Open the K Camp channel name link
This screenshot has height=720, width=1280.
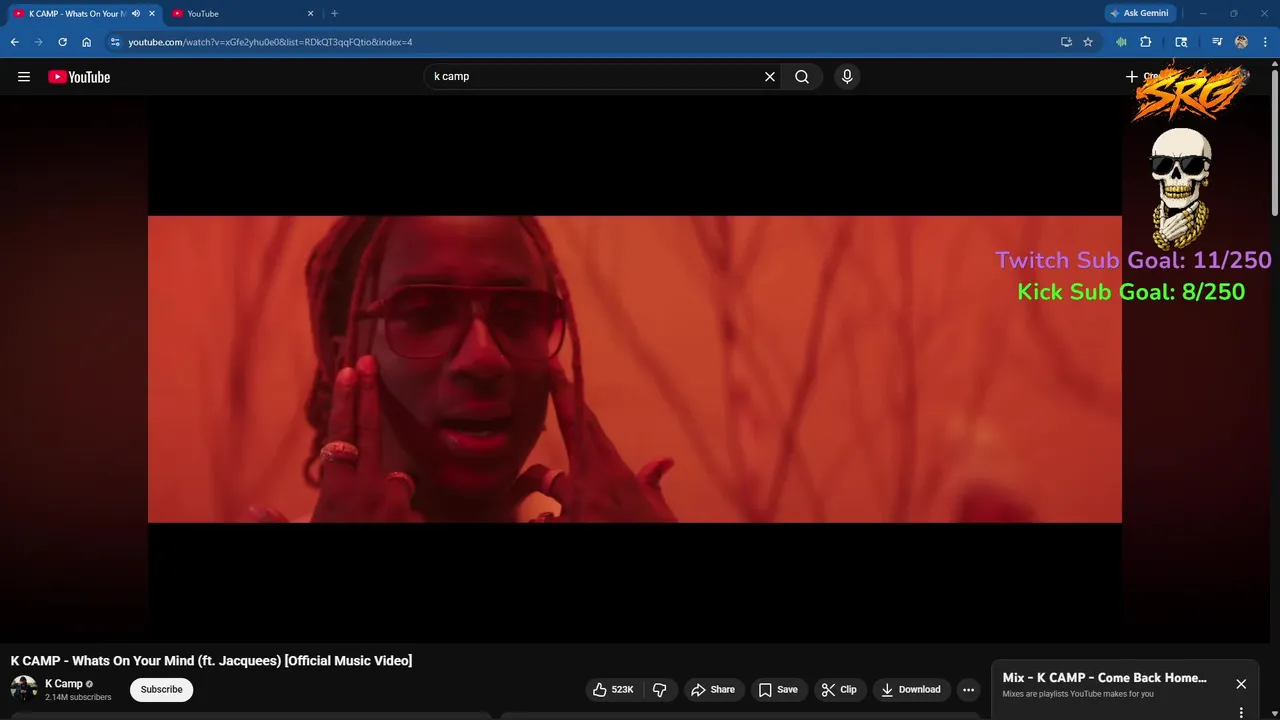coord(63,684)
